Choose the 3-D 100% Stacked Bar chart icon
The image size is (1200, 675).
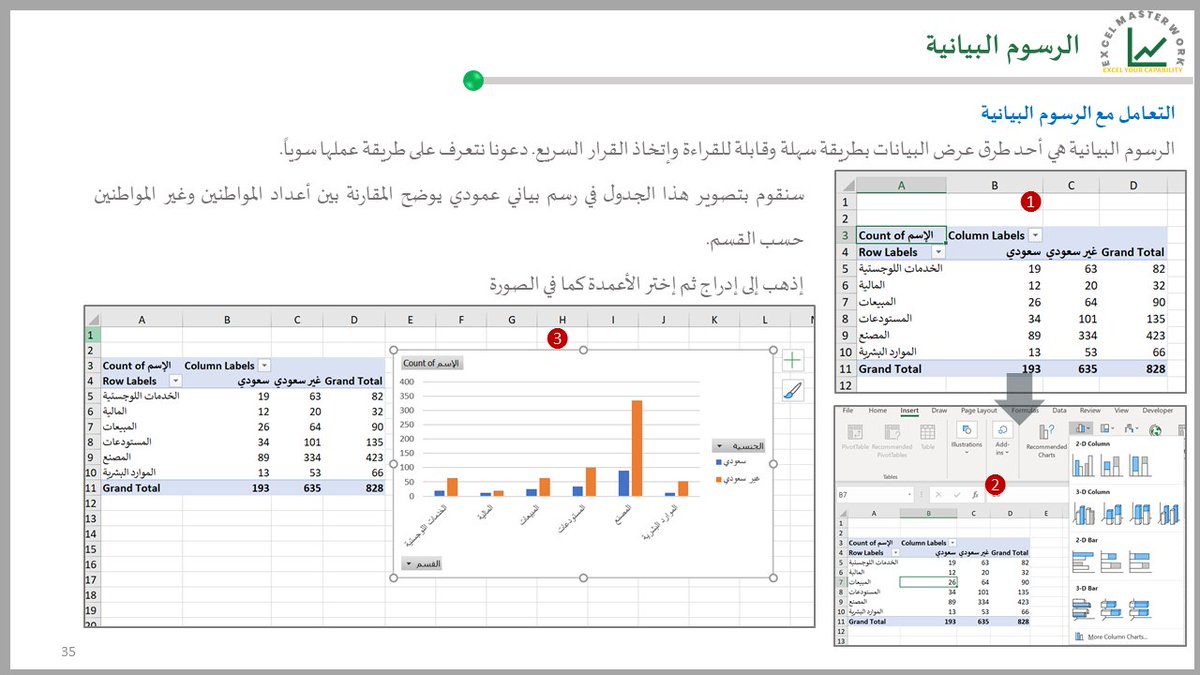(1140, 608)
